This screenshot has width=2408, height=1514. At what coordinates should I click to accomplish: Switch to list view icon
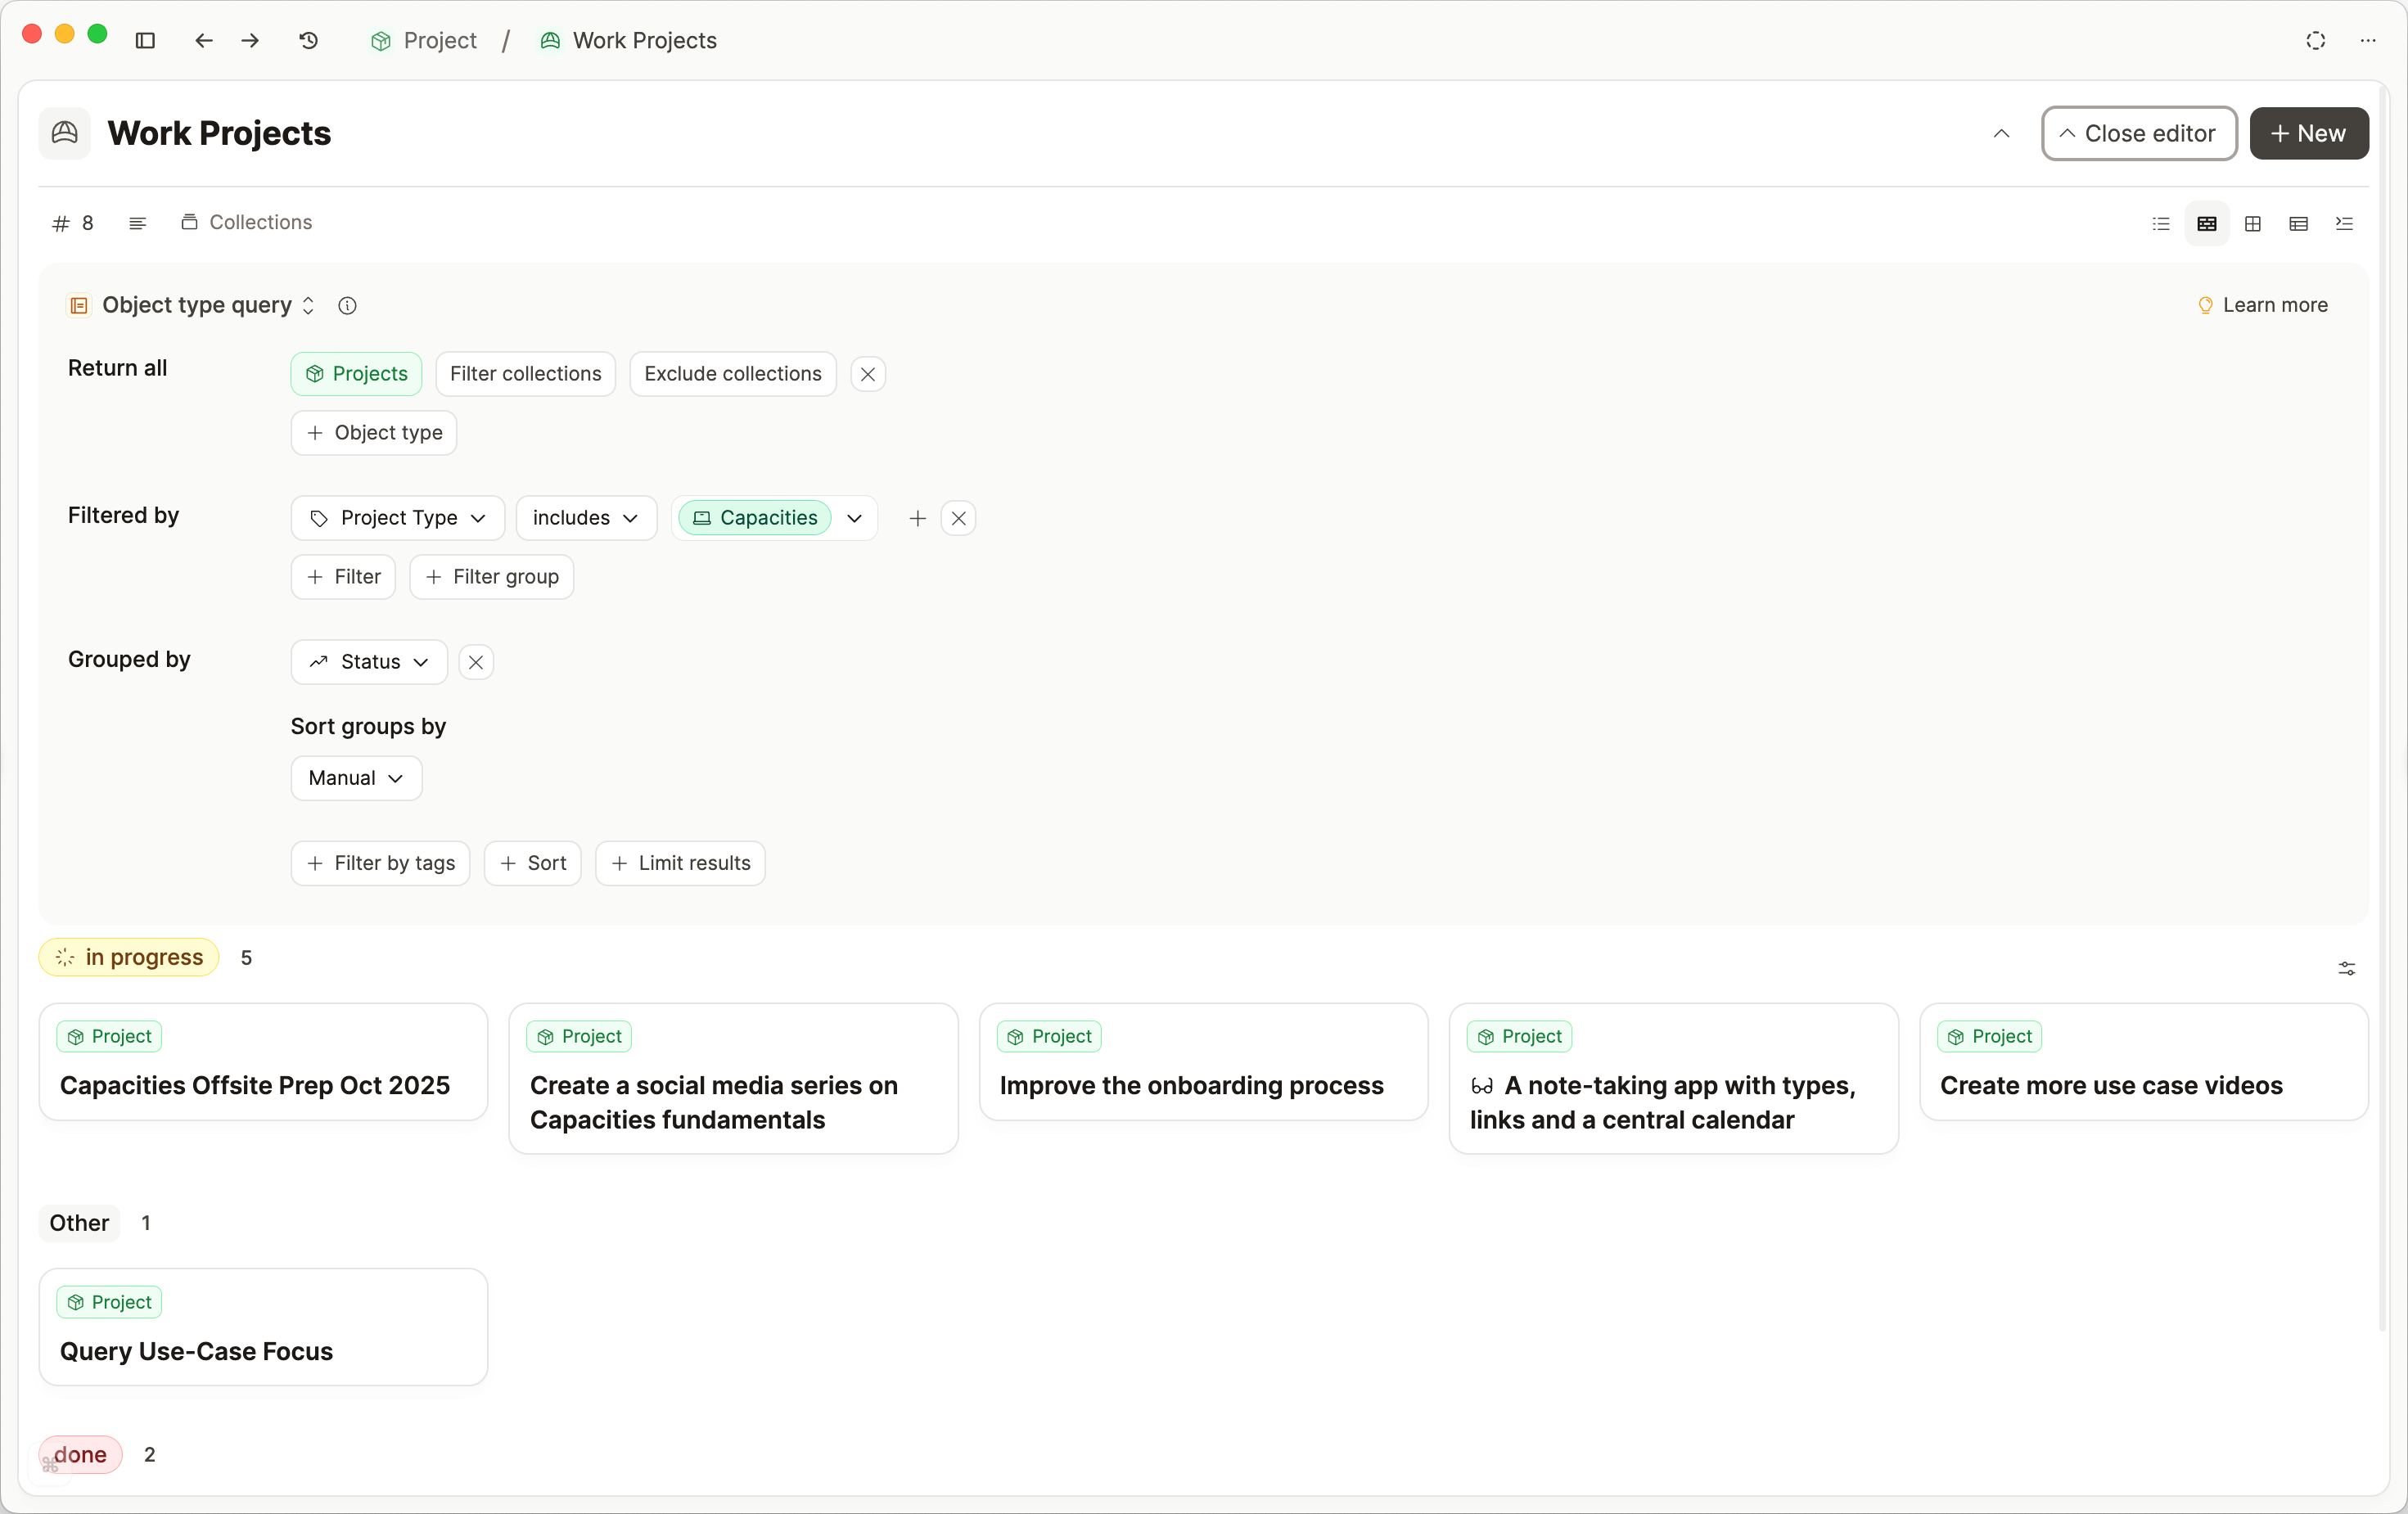[2160, 223]
